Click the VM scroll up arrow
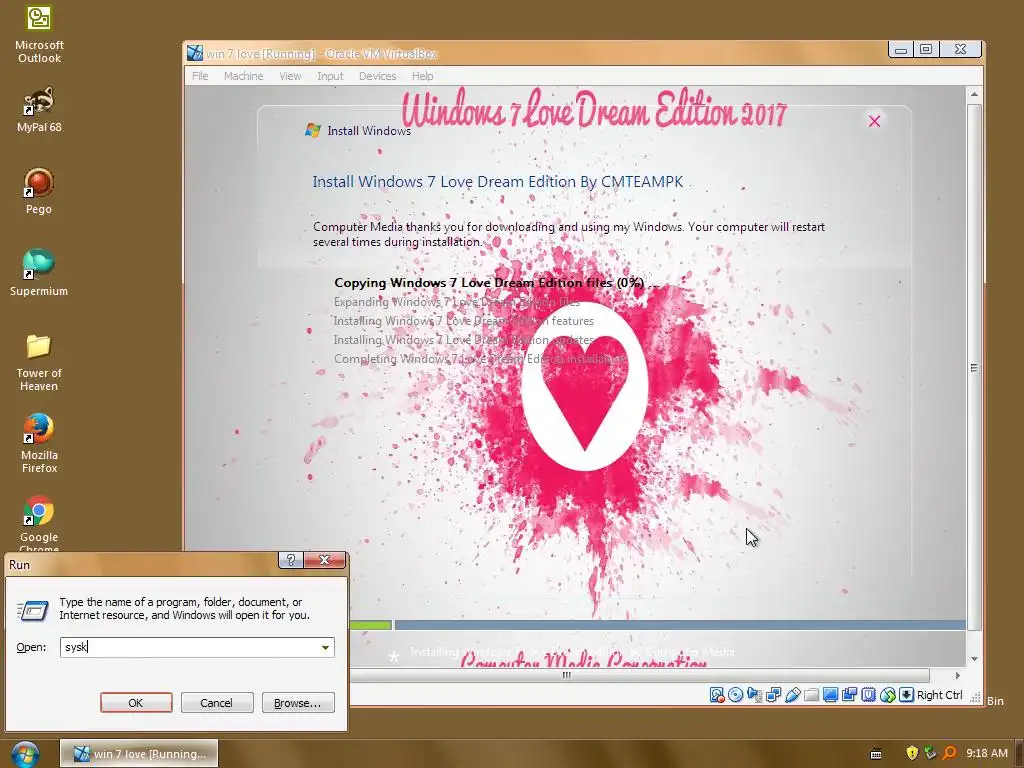 [974, 95]
